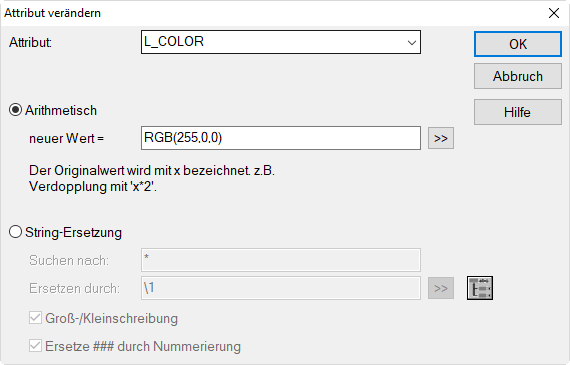Viewport: 570px width, 365px height.
Task: Cancel with the Abbruch button
Action: coord(518,76)
